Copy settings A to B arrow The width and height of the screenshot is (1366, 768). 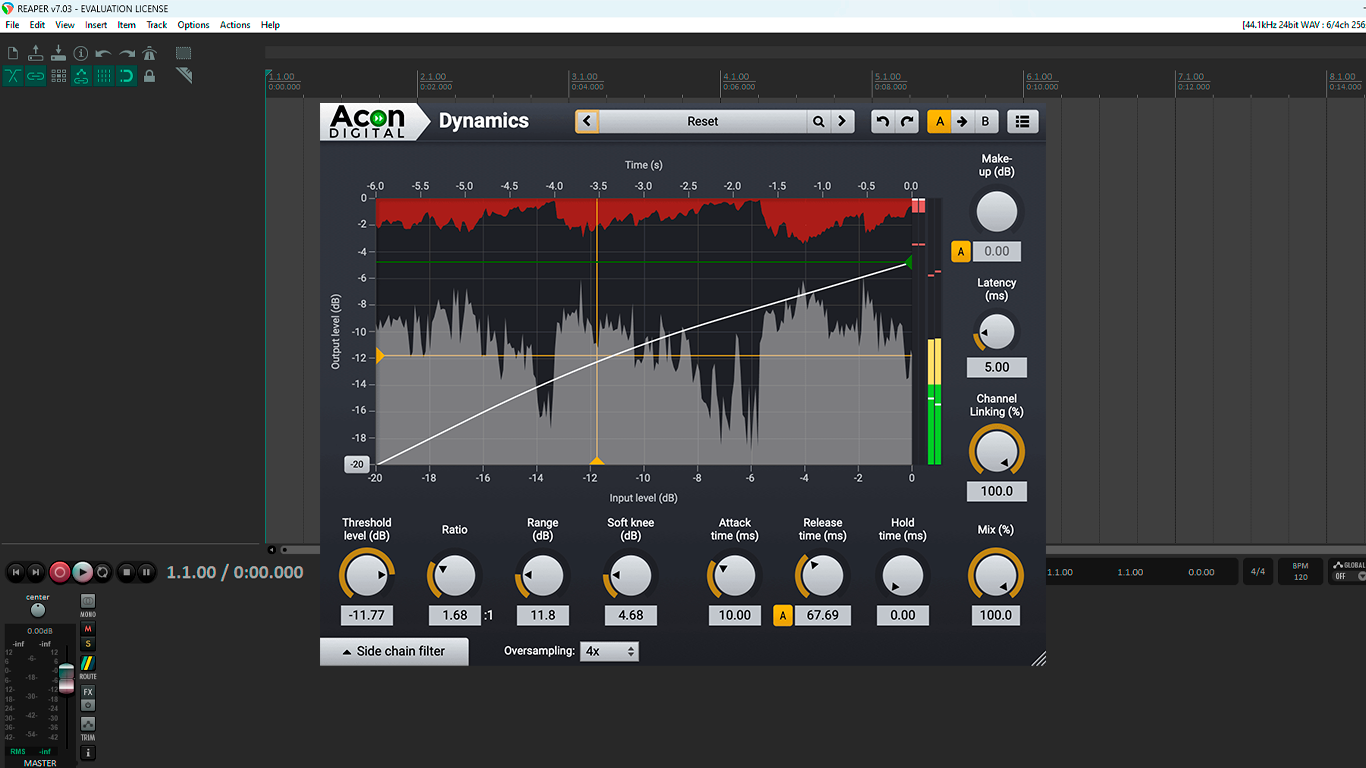point(962,121)
